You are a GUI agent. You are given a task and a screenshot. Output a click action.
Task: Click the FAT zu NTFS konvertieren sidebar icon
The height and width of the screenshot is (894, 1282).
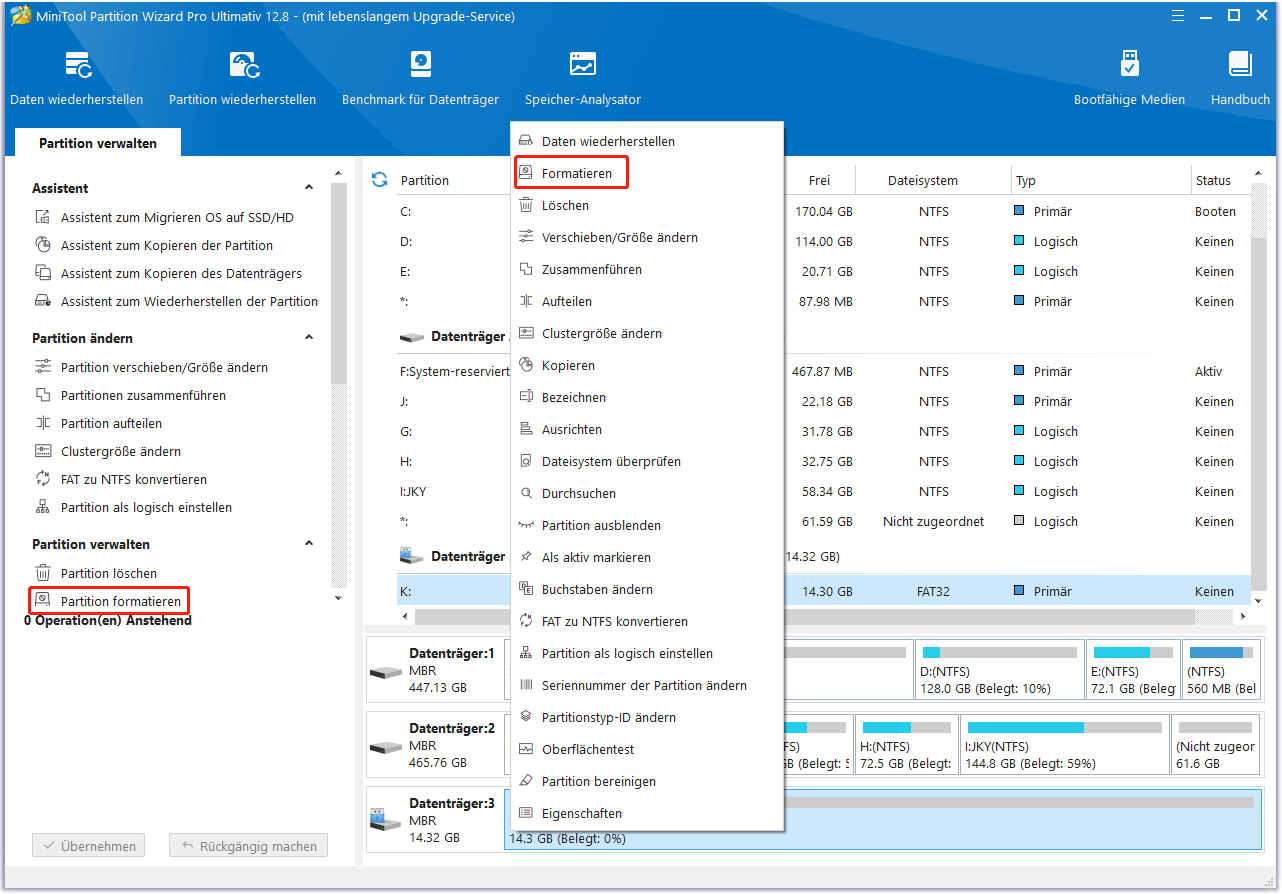click(x=43, y=479)
